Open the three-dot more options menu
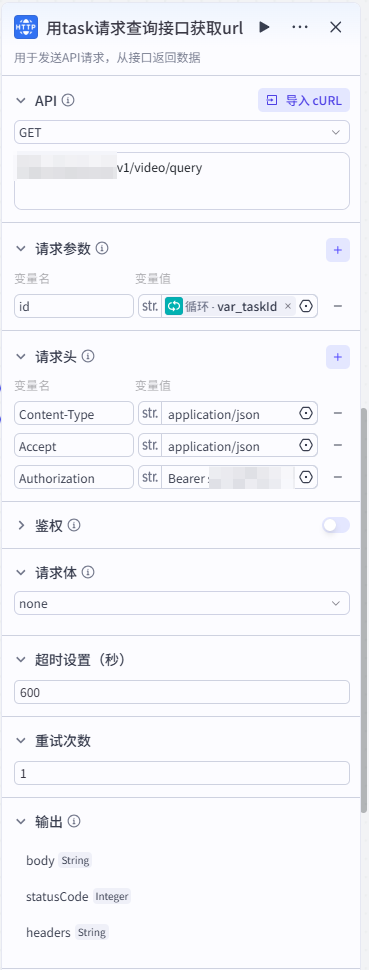This screenshot has width=369, height=970. [300, 27]
